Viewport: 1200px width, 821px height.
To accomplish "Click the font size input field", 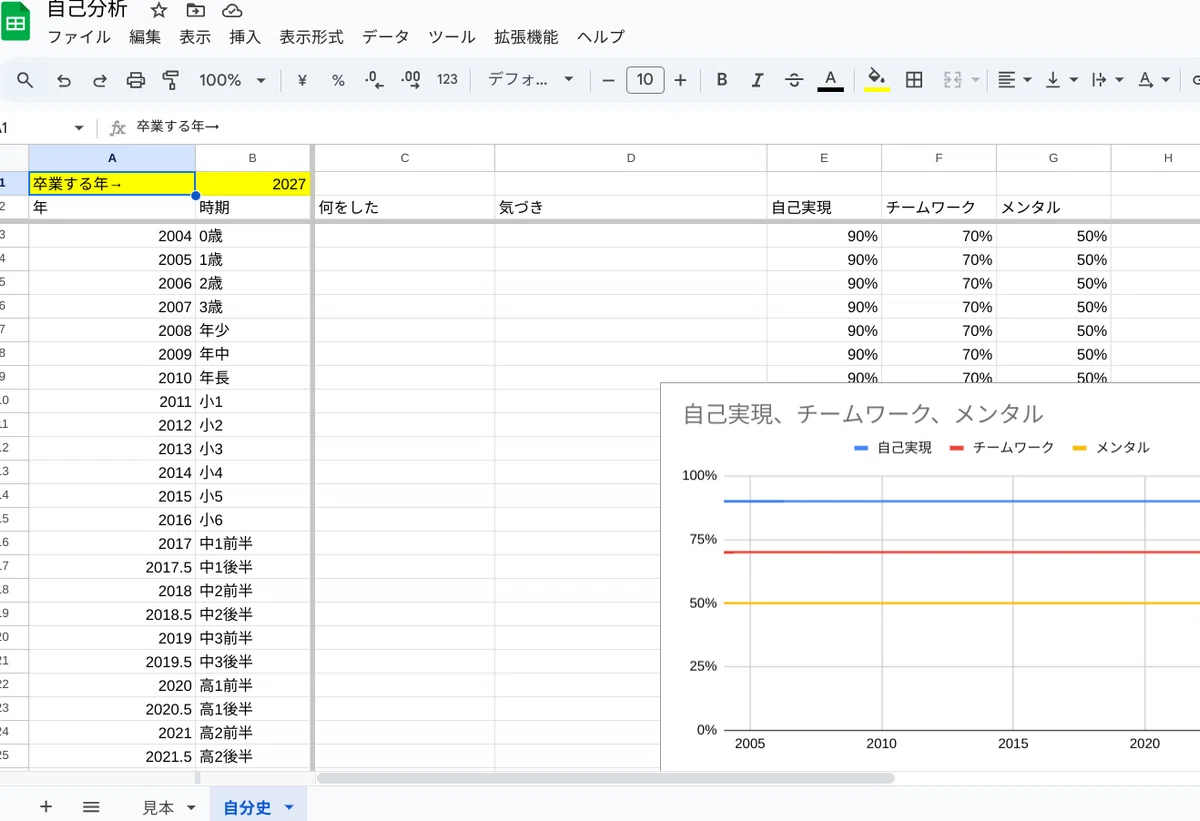I will click(645, 80).
